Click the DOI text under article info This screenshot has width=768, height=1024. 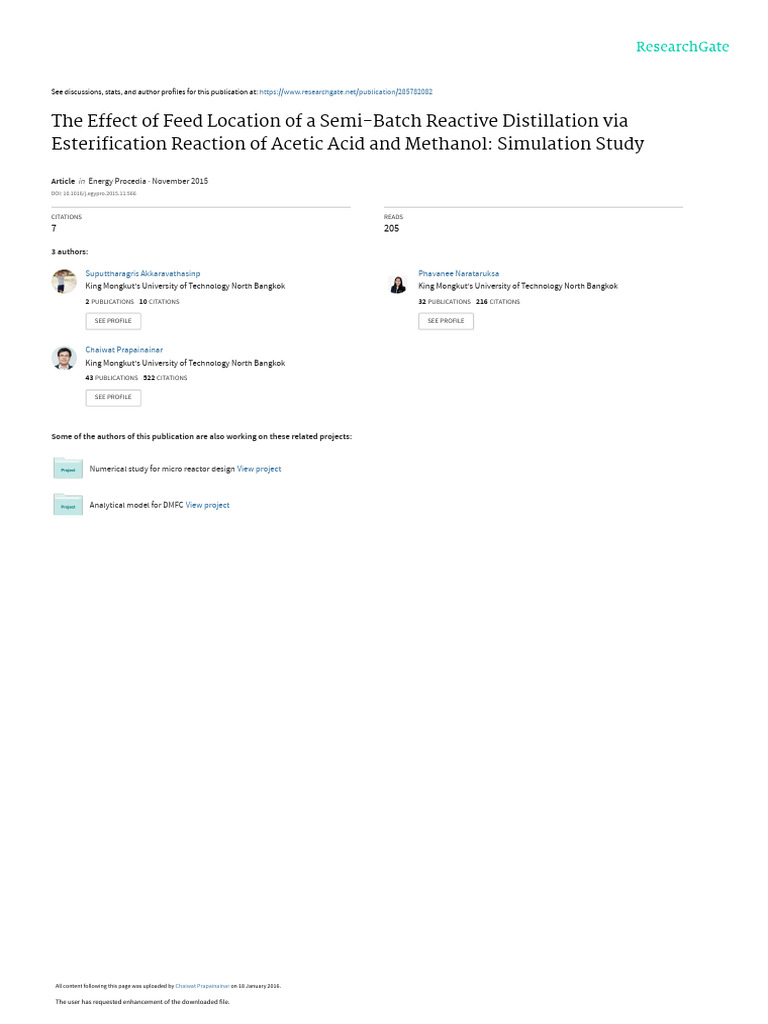click(x=93, y=193)
